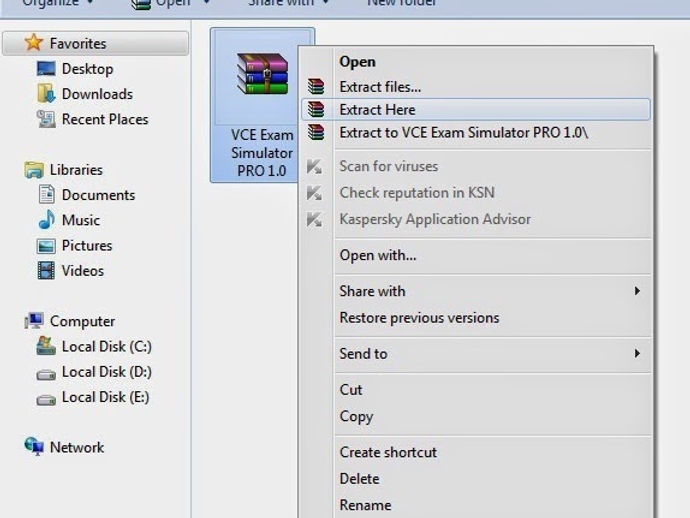The height and width of the screenshot is (518, 690).
Task: Select Computer label in navigation pane
Action: (82, 321)
